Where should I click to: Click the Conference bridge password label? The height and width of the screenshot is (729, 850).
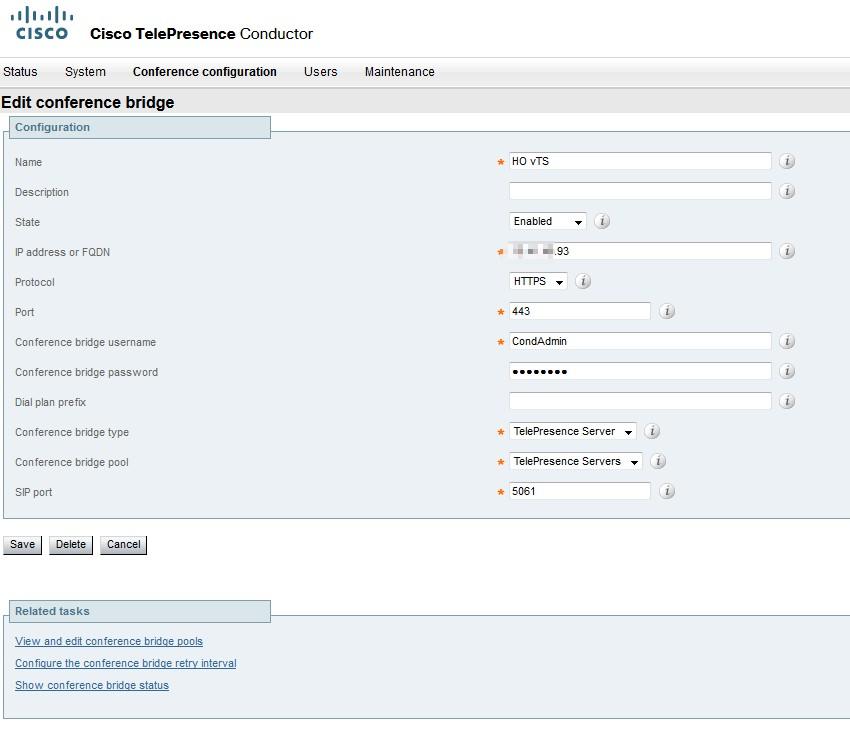pos(87,372)
